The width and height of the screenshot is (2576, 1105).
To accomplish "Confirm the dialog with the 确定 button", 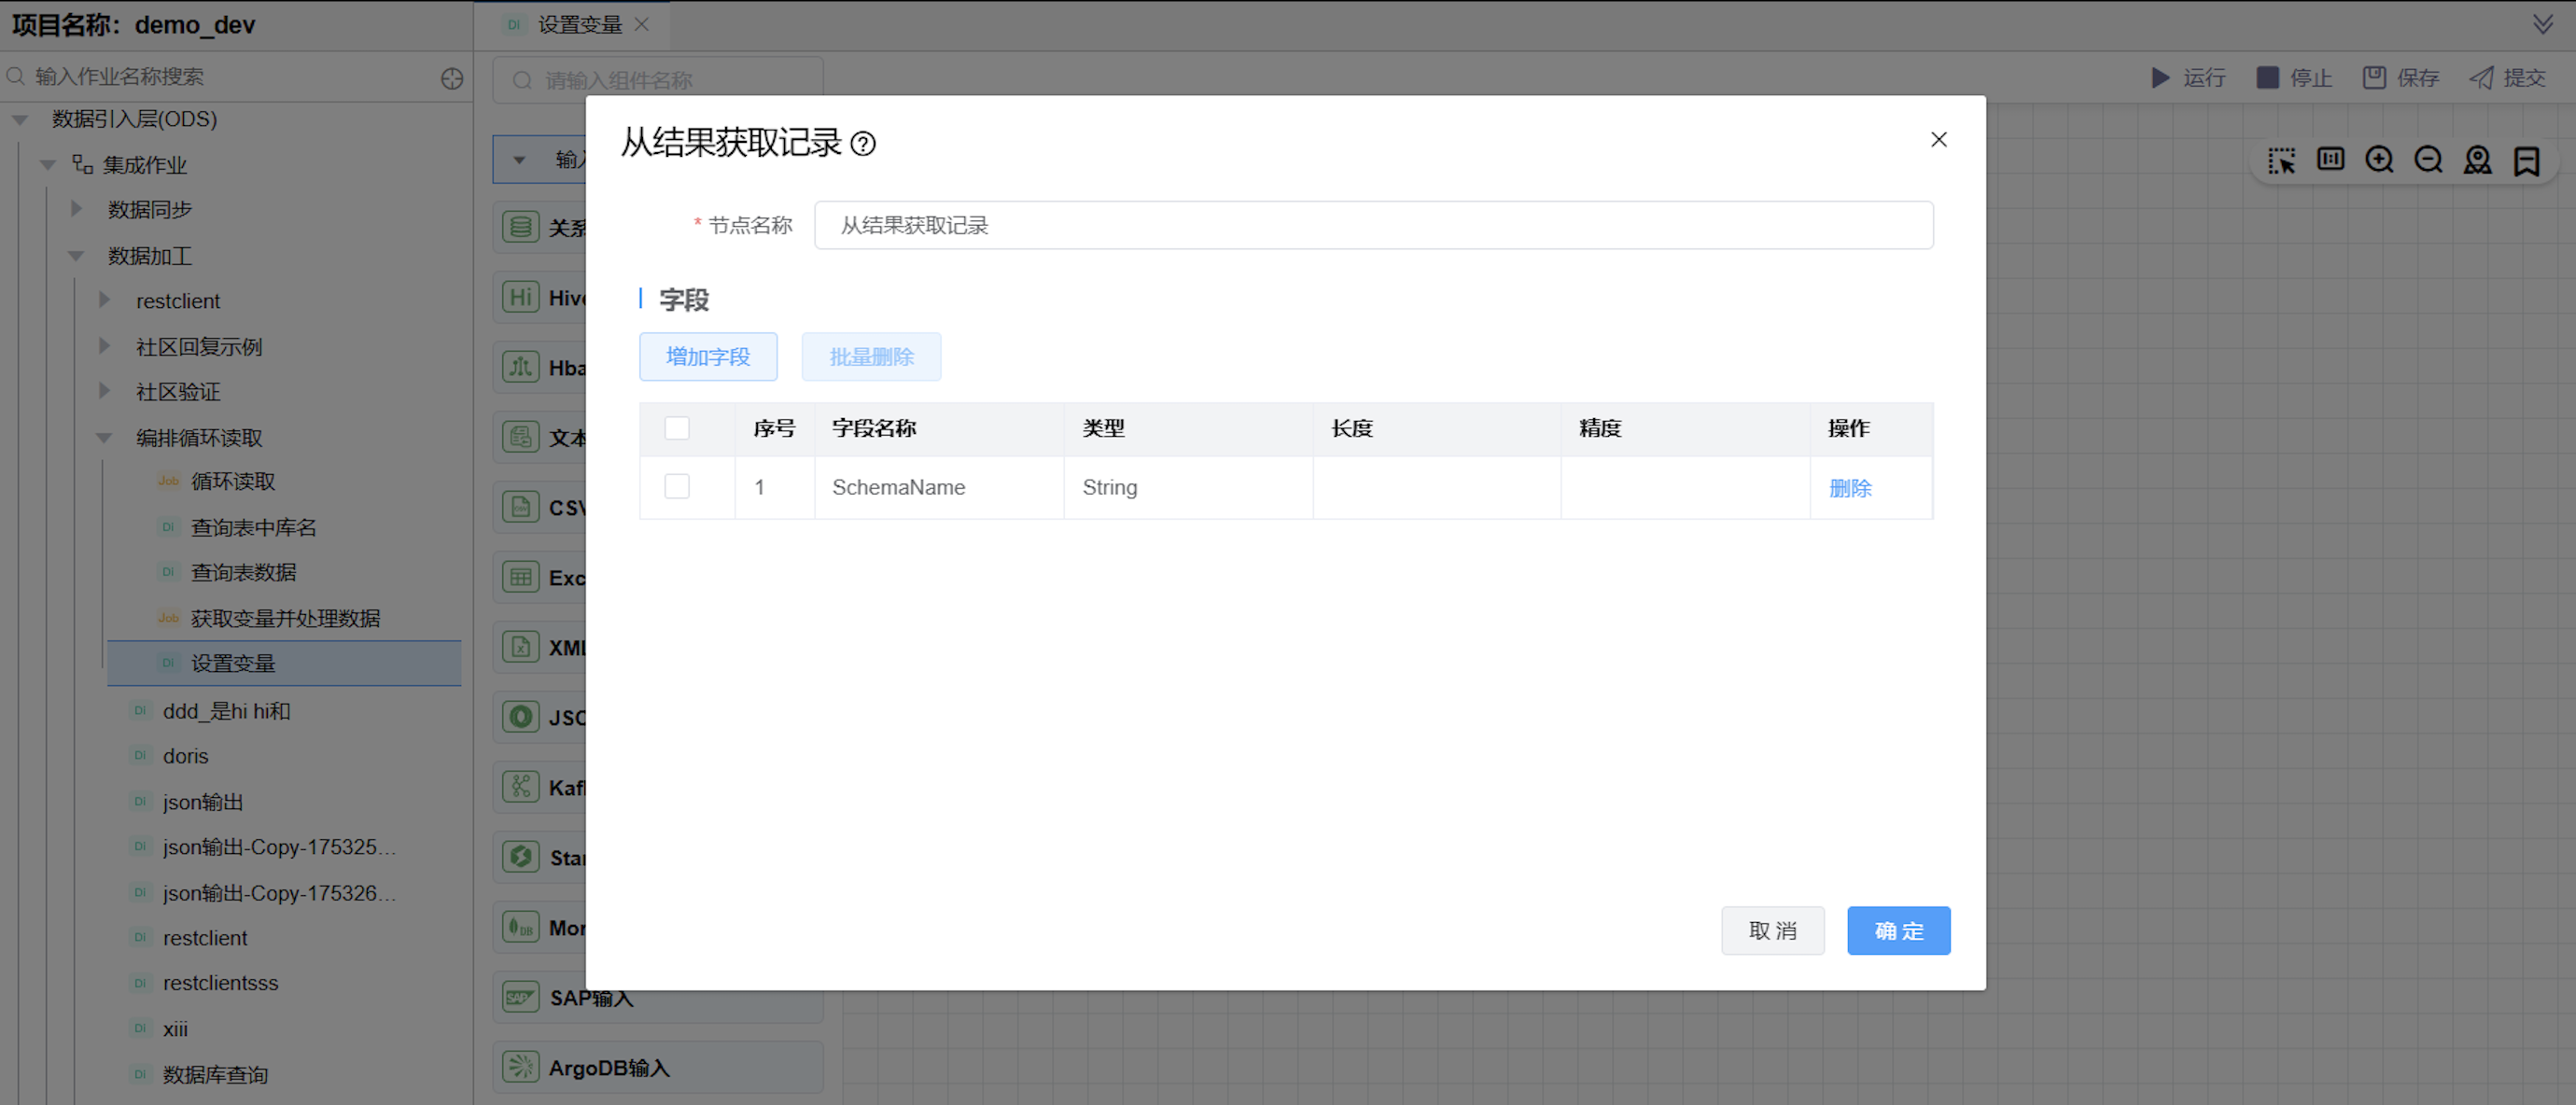I will [1898, 931].
